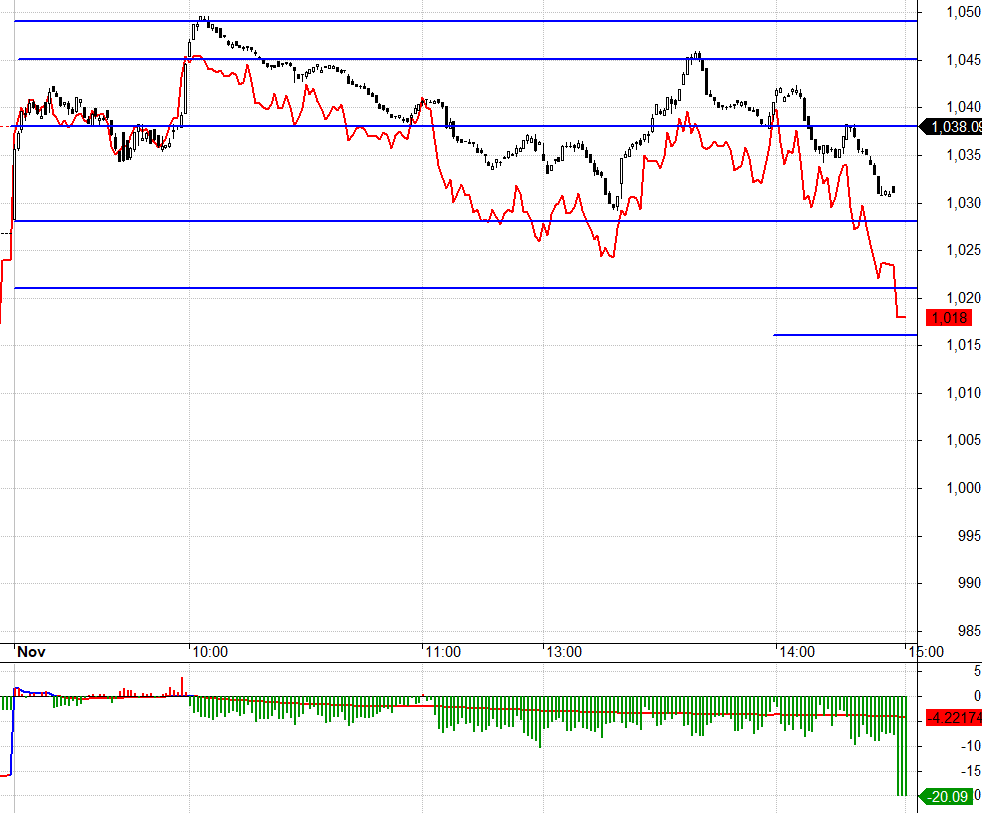Click the -15 label on indicator axis
Viewport: 982px width, 813px height.
click(x=965, y=771)
